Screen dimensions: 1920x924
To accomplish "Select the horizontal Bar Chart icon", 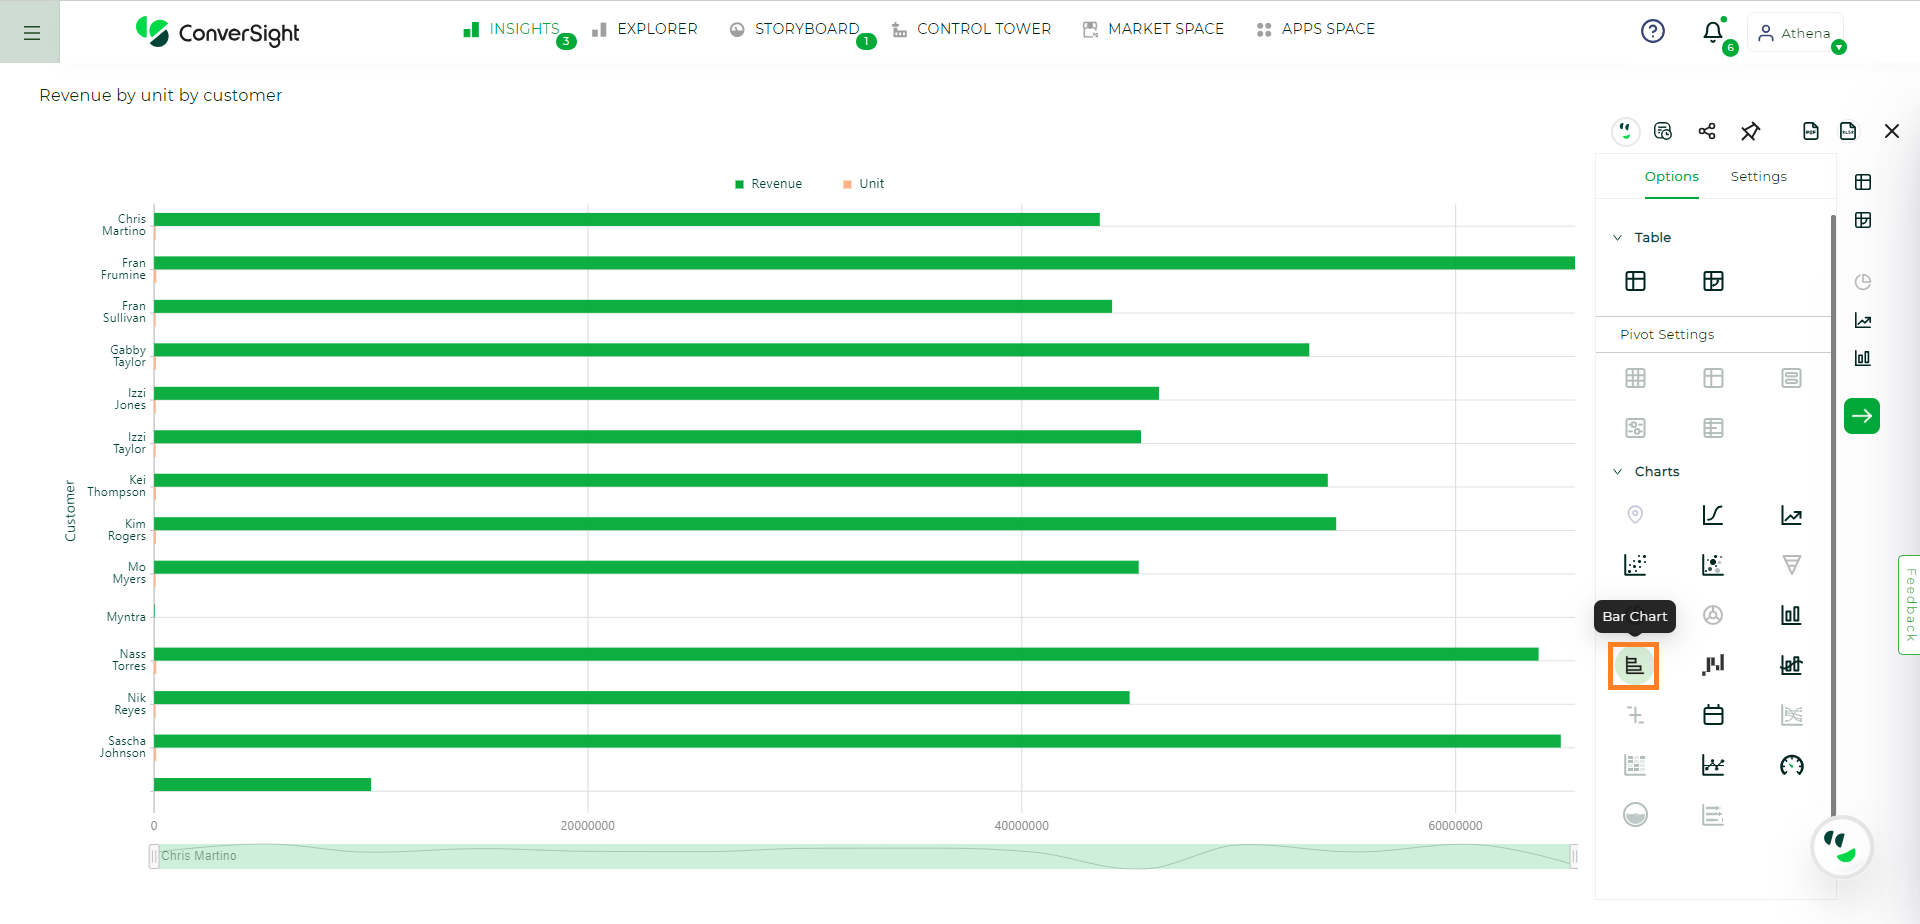I will tap(1634, 666).
